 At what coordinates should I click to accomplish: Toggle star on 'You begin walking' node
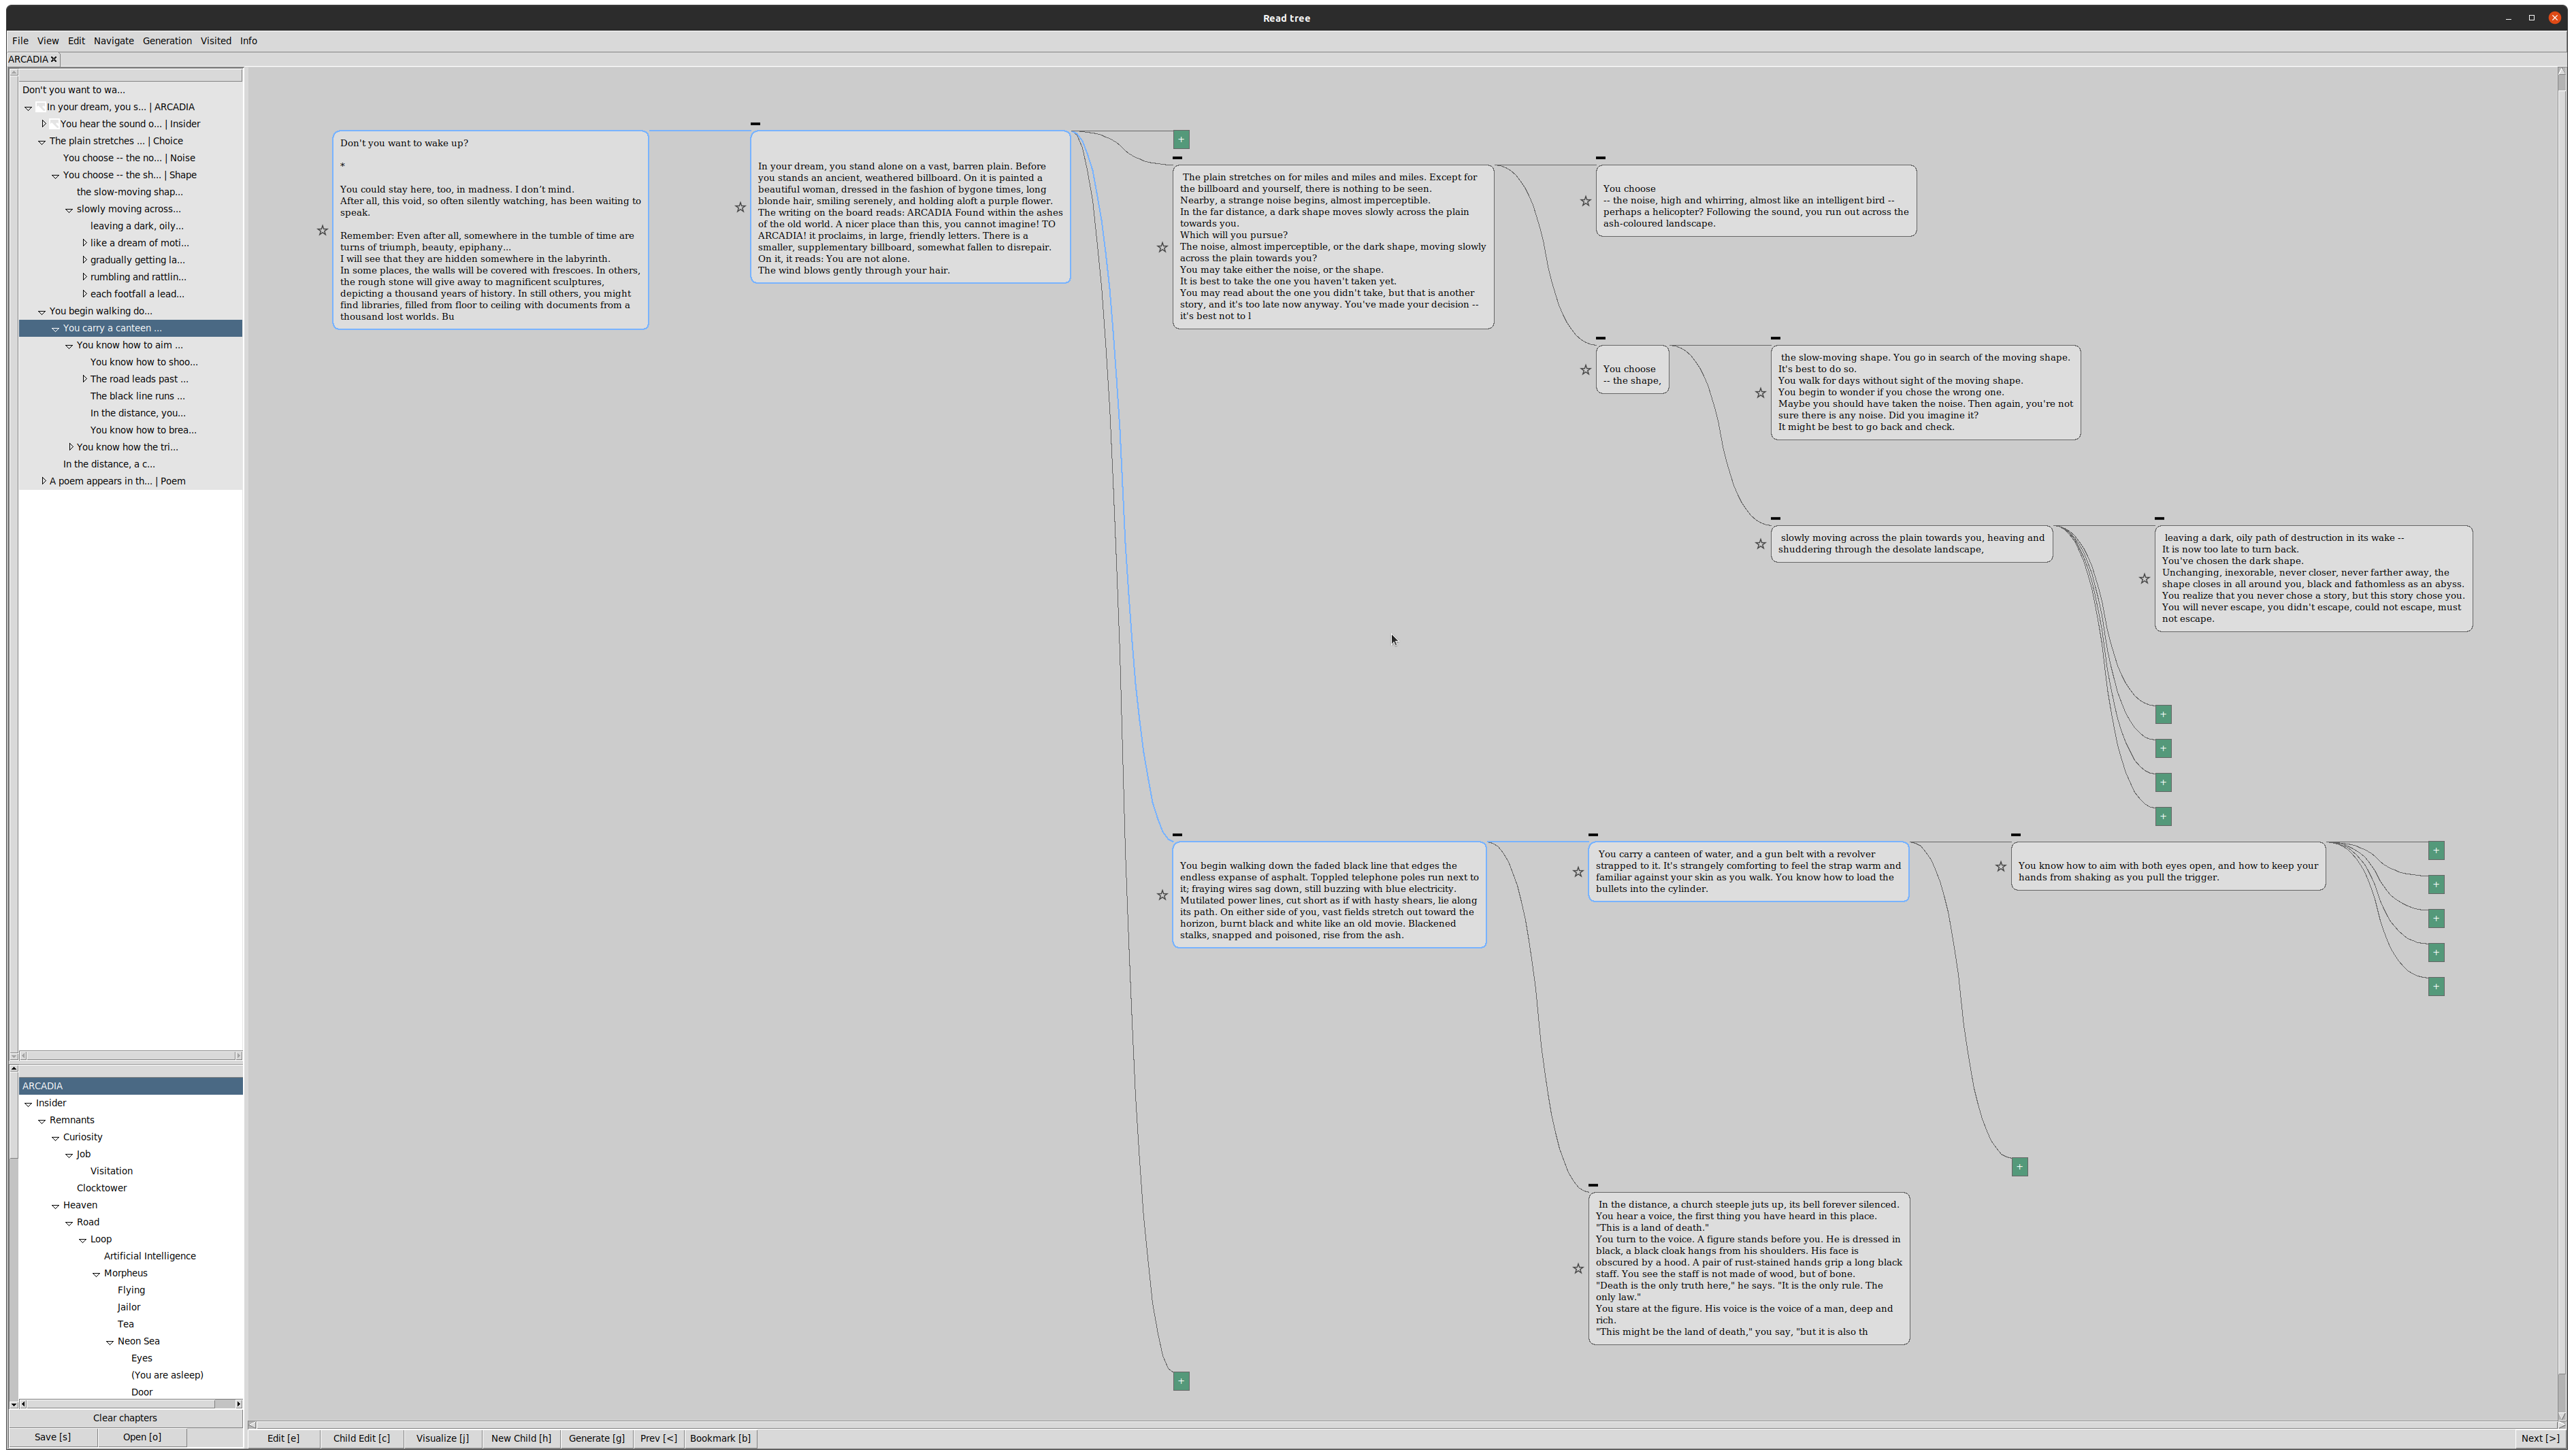[1162, 895]
